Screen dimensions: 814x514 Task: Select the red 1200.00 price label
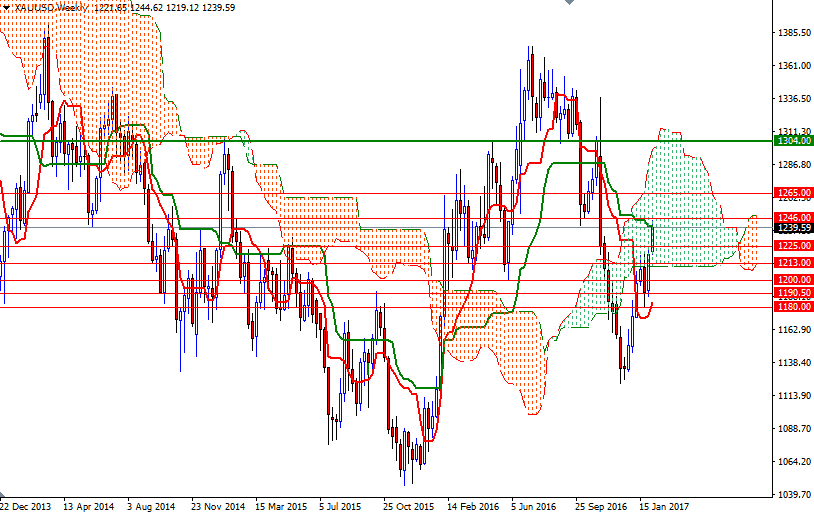pyautogui.click(x=791, y=279)
